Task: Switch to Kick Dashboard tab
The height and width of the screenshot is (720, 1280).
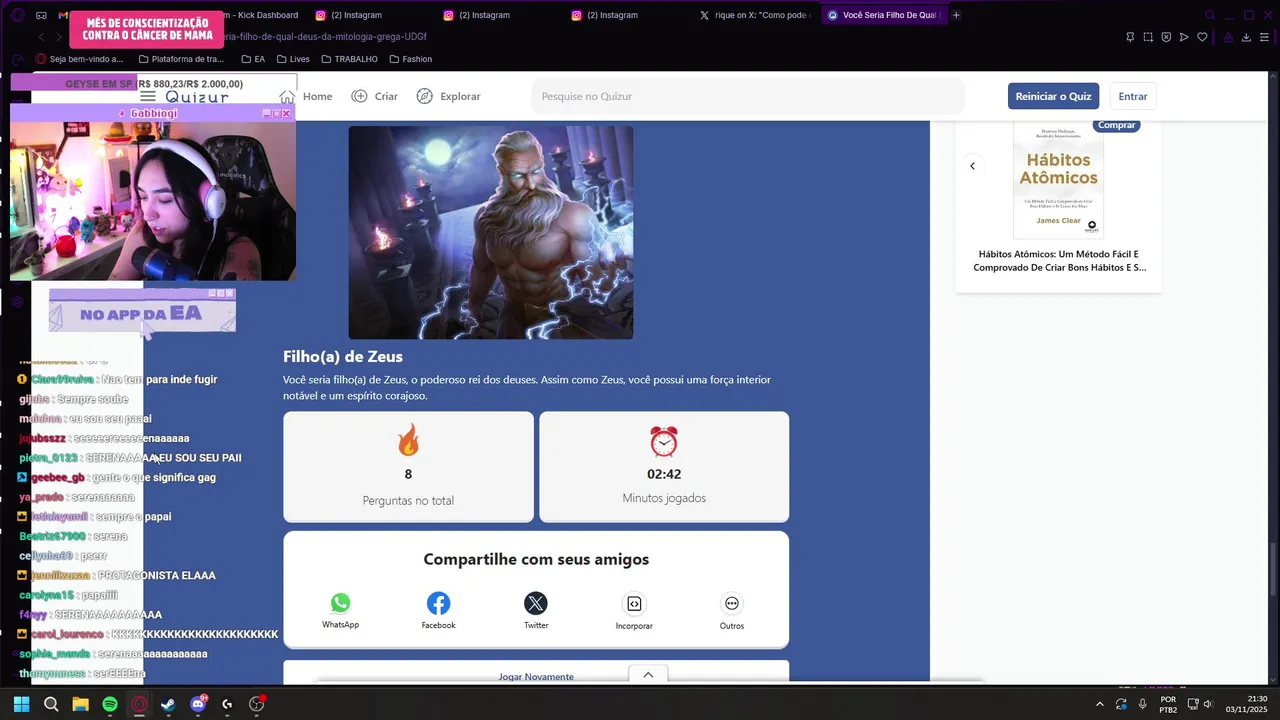Action: pyautogui.click(x=260, y=15)
